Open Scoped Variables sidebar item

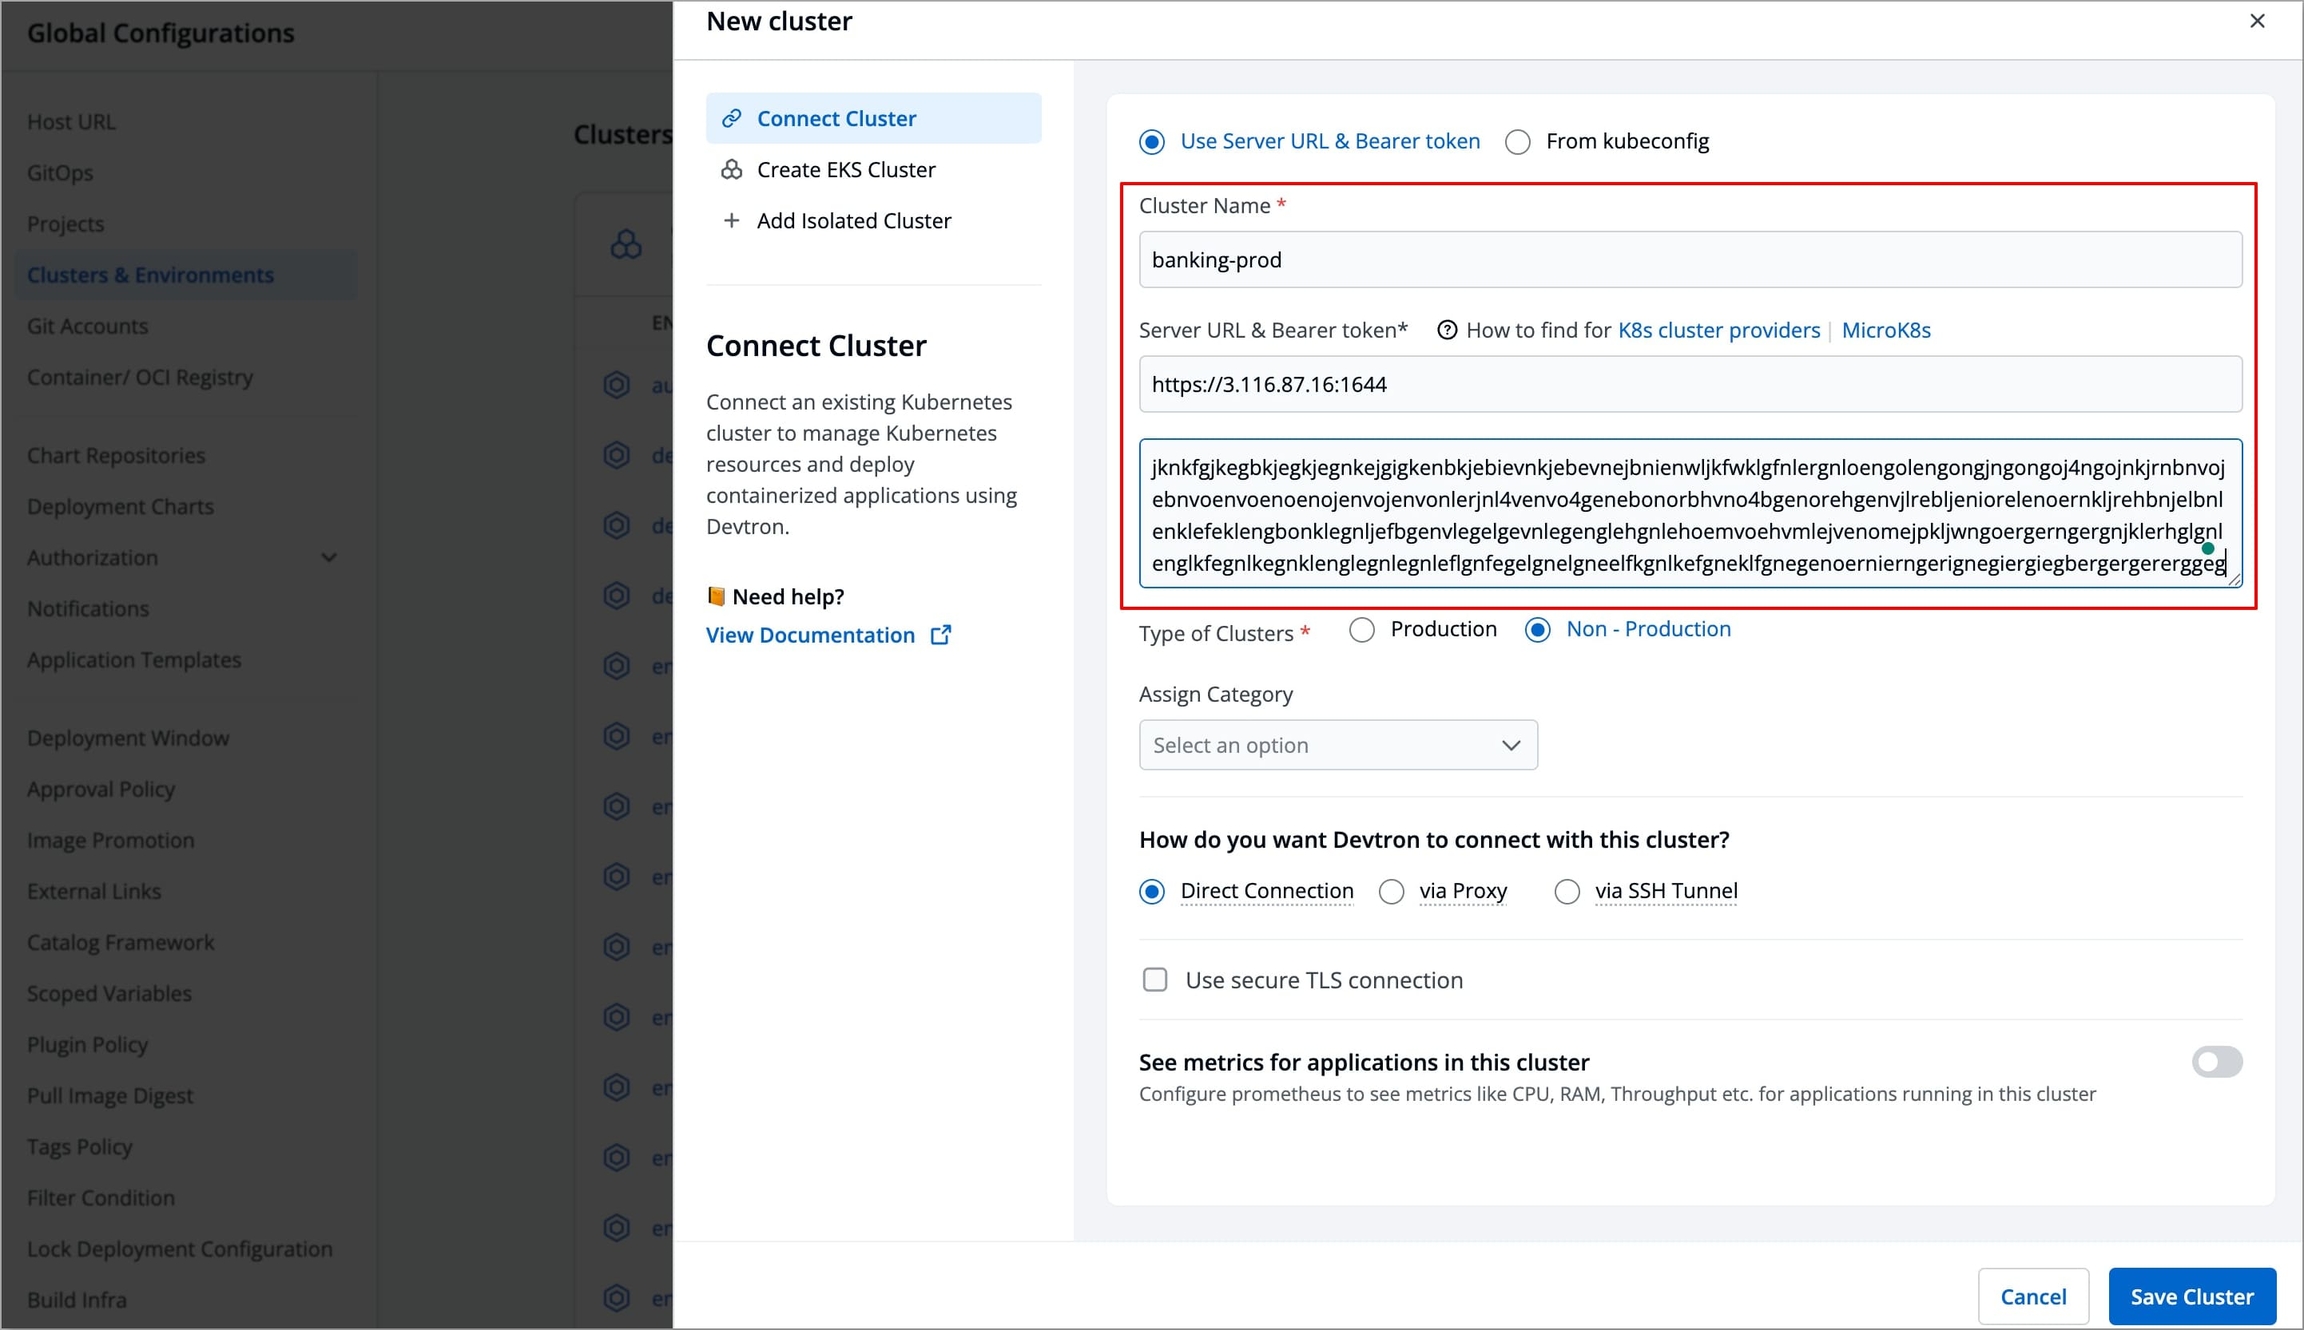(x=109, y=992)
